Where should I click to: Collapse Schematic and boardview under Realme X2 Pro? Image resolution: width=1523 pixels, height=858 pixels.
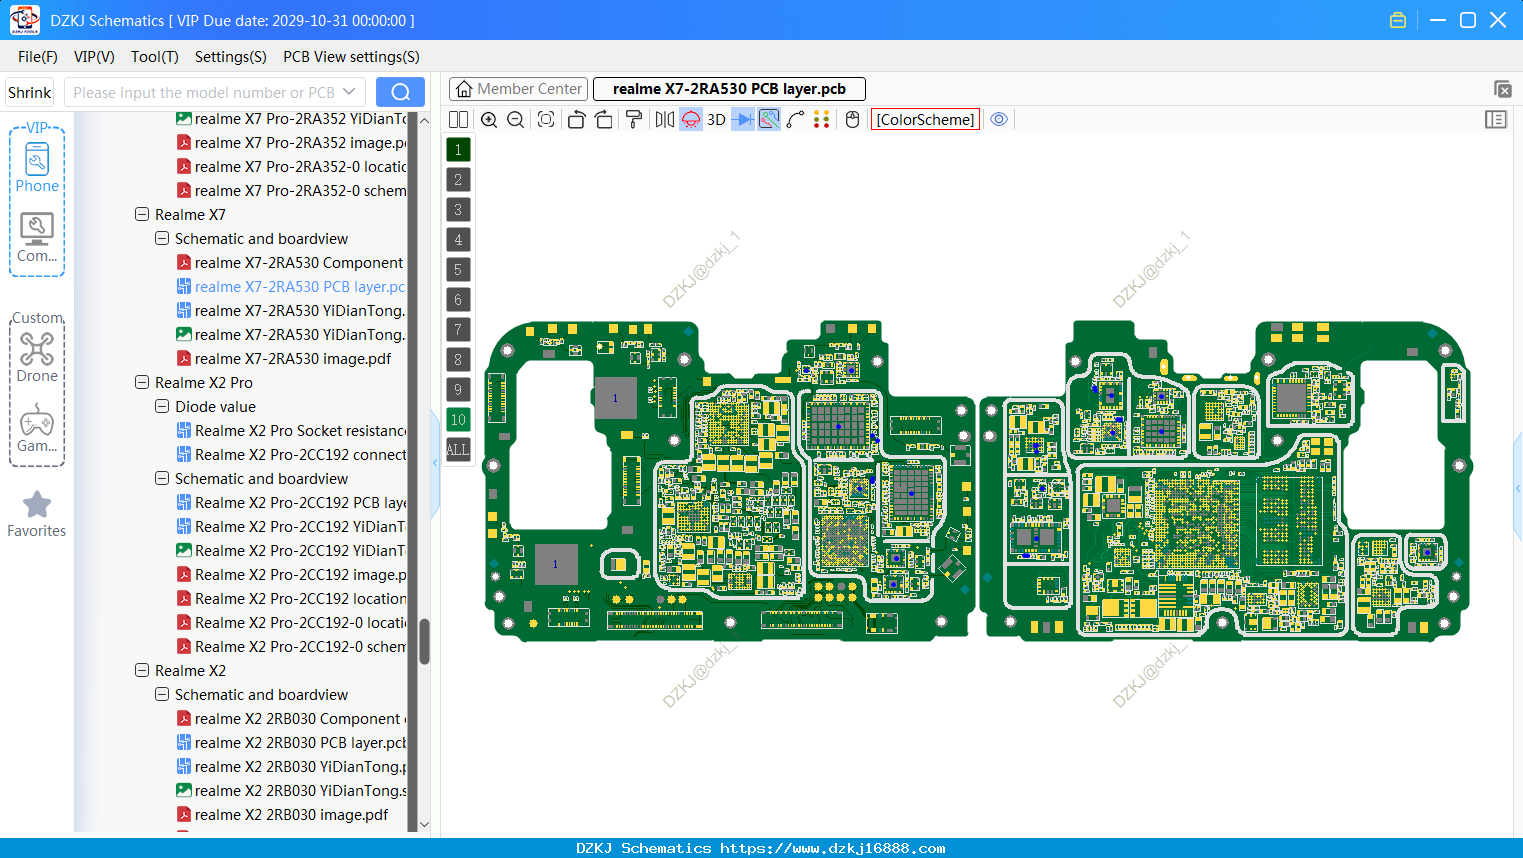[x=162, y=479]
